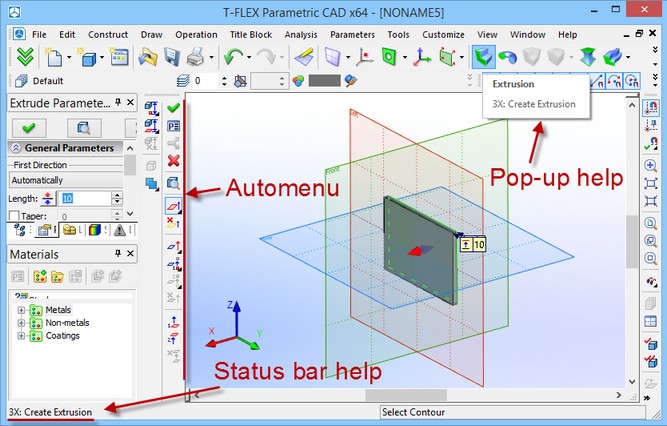The width and height of the screenshot is (667, 426).
Task: Click the dark grey color swatch
Action: (325, 81)
